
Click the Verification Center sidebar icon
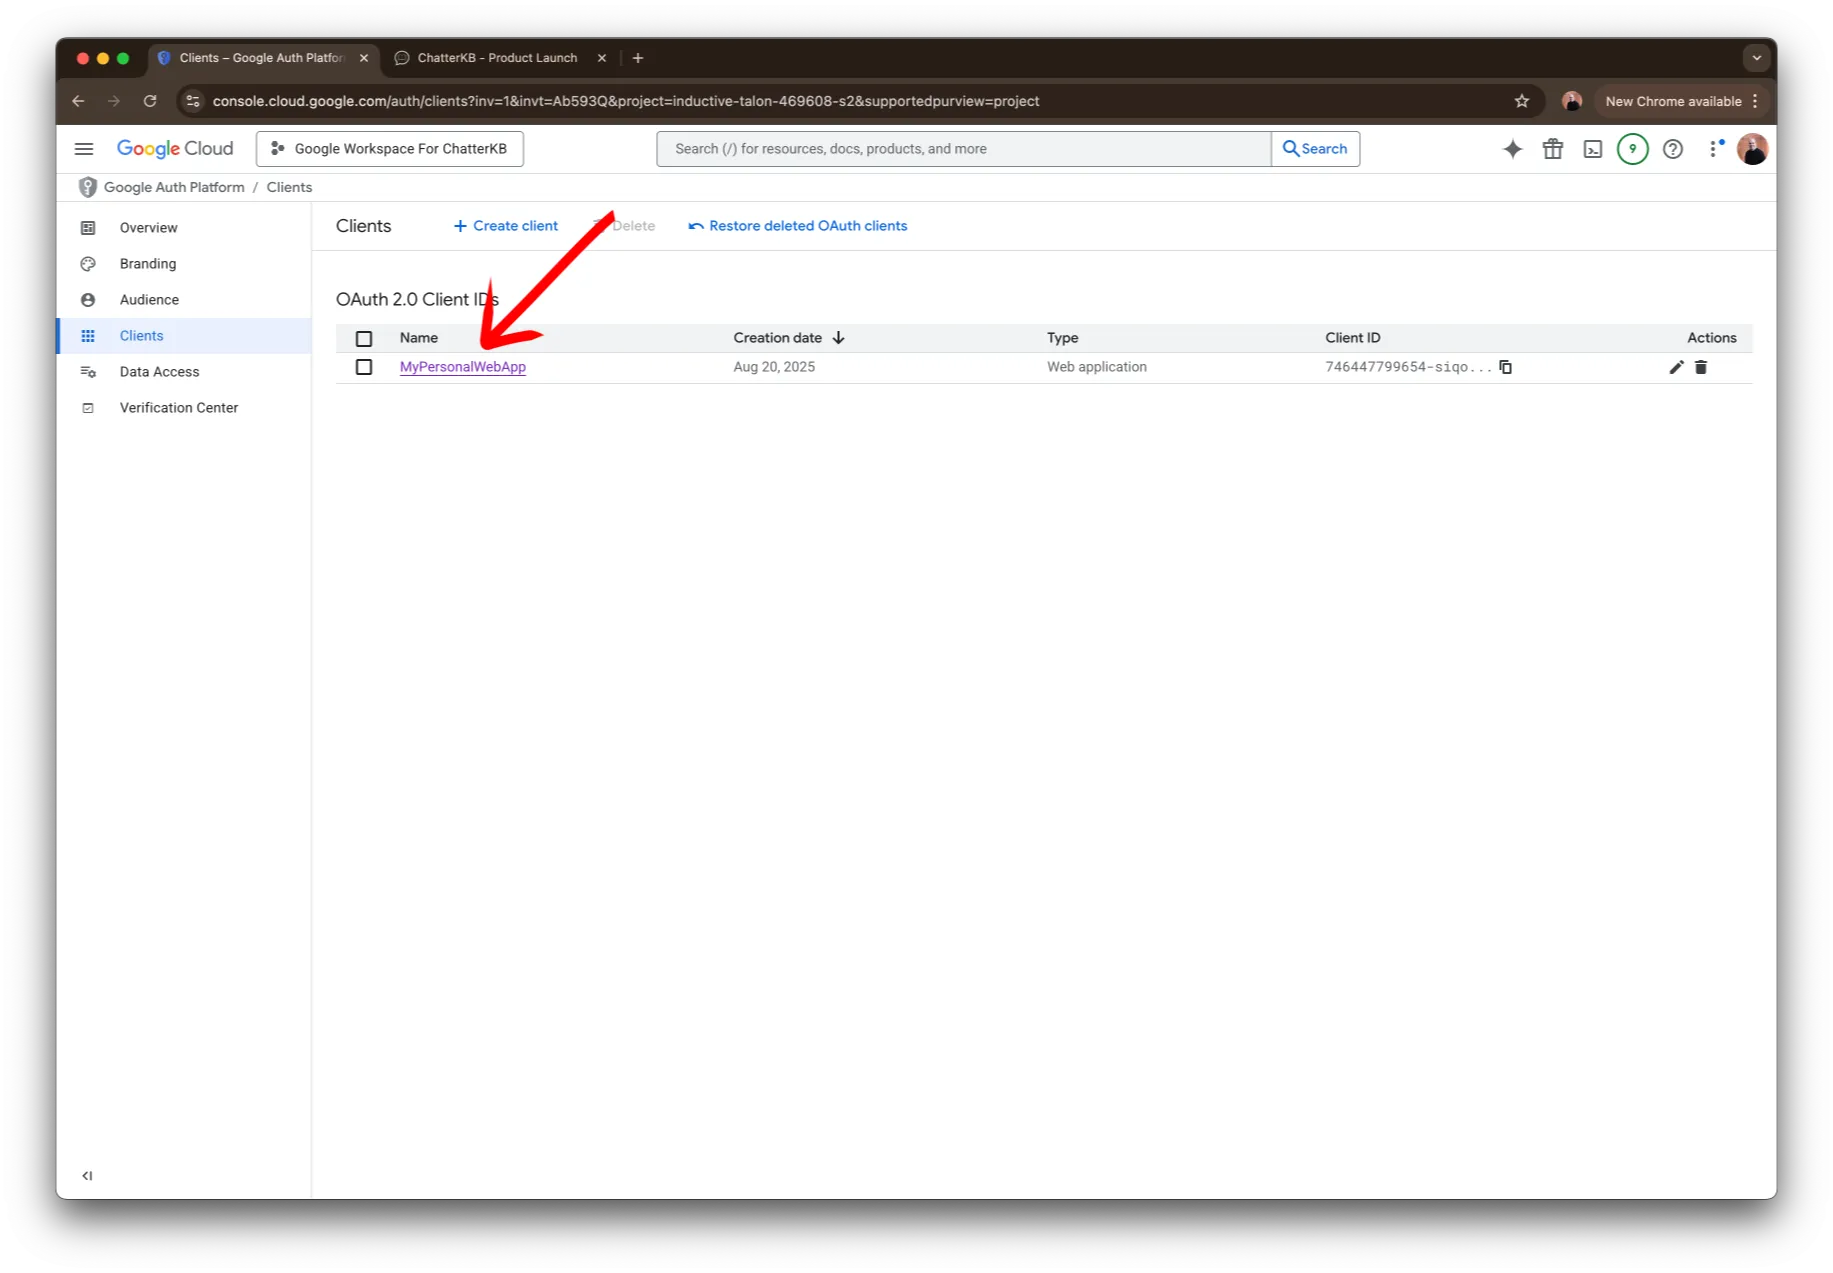(x=88, y=408)
